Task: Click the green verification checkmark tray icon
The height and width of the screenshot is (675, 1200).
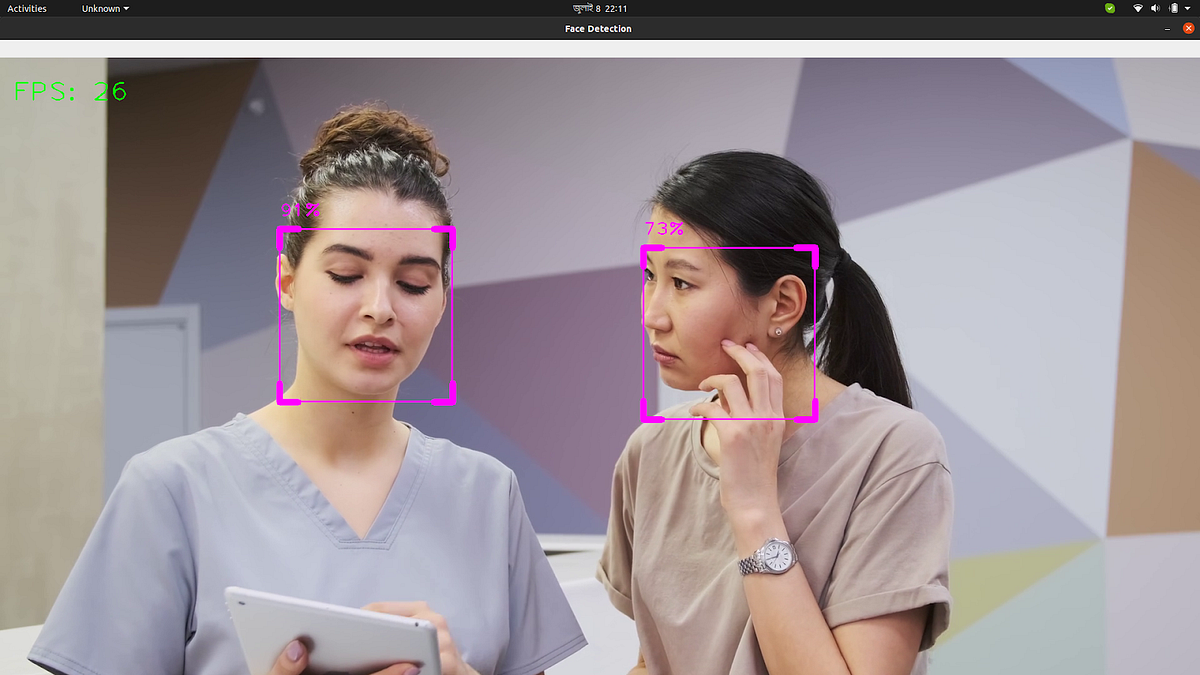Action: pos(1110,8)
